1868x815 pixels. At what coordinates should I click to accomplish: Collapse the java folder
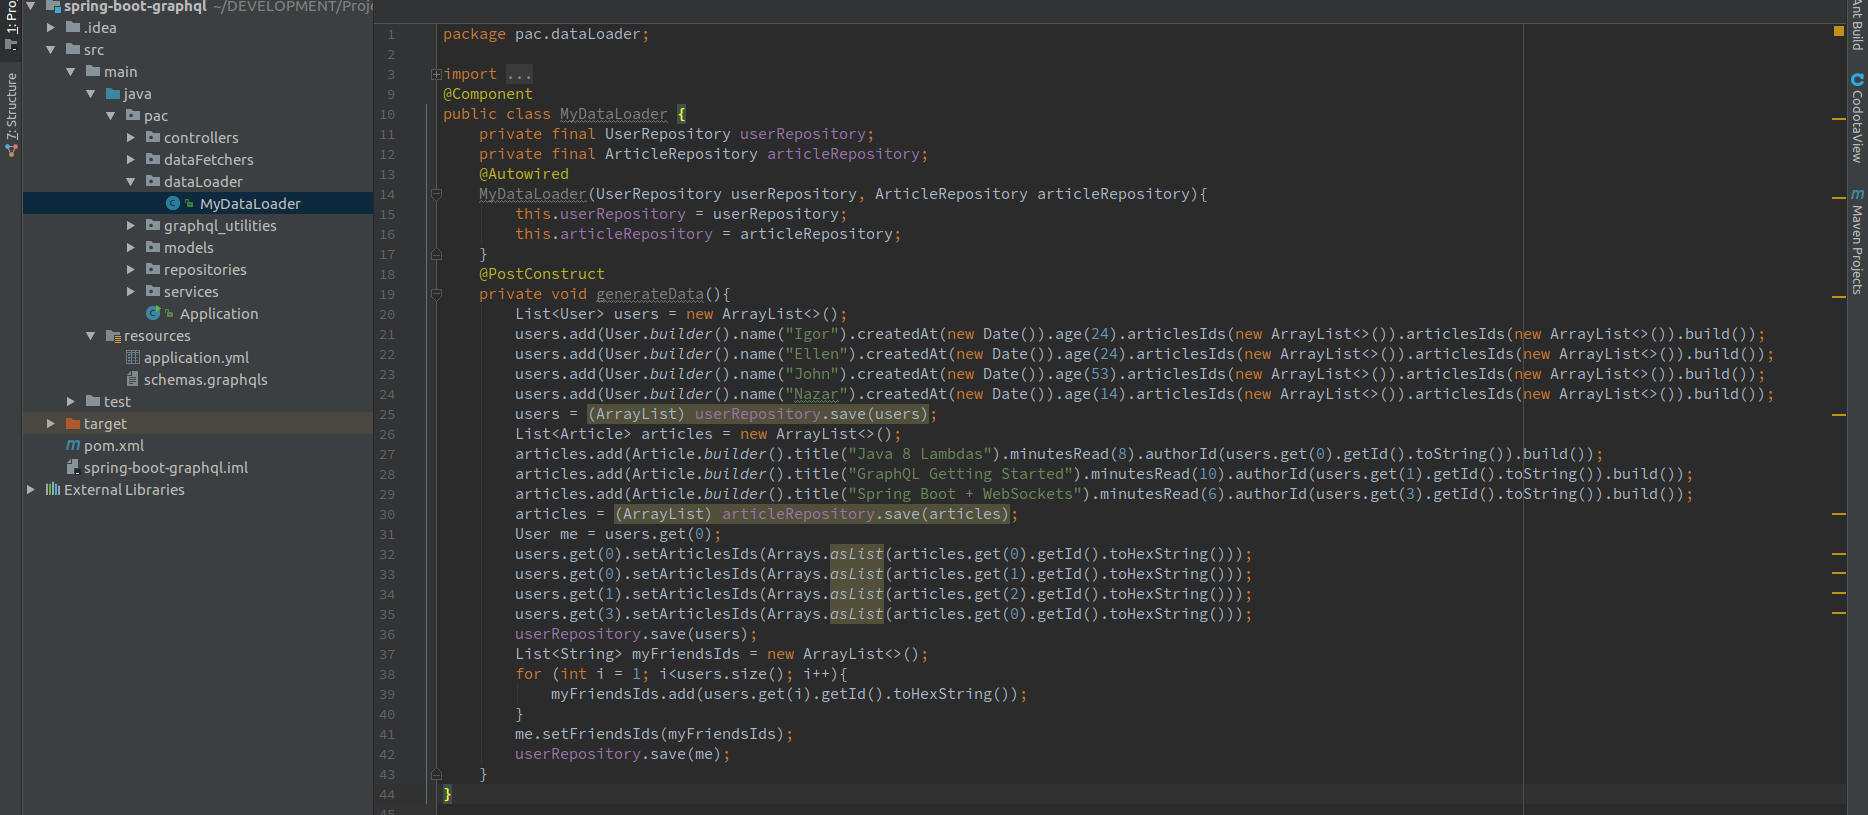click(x=91, y=93)
